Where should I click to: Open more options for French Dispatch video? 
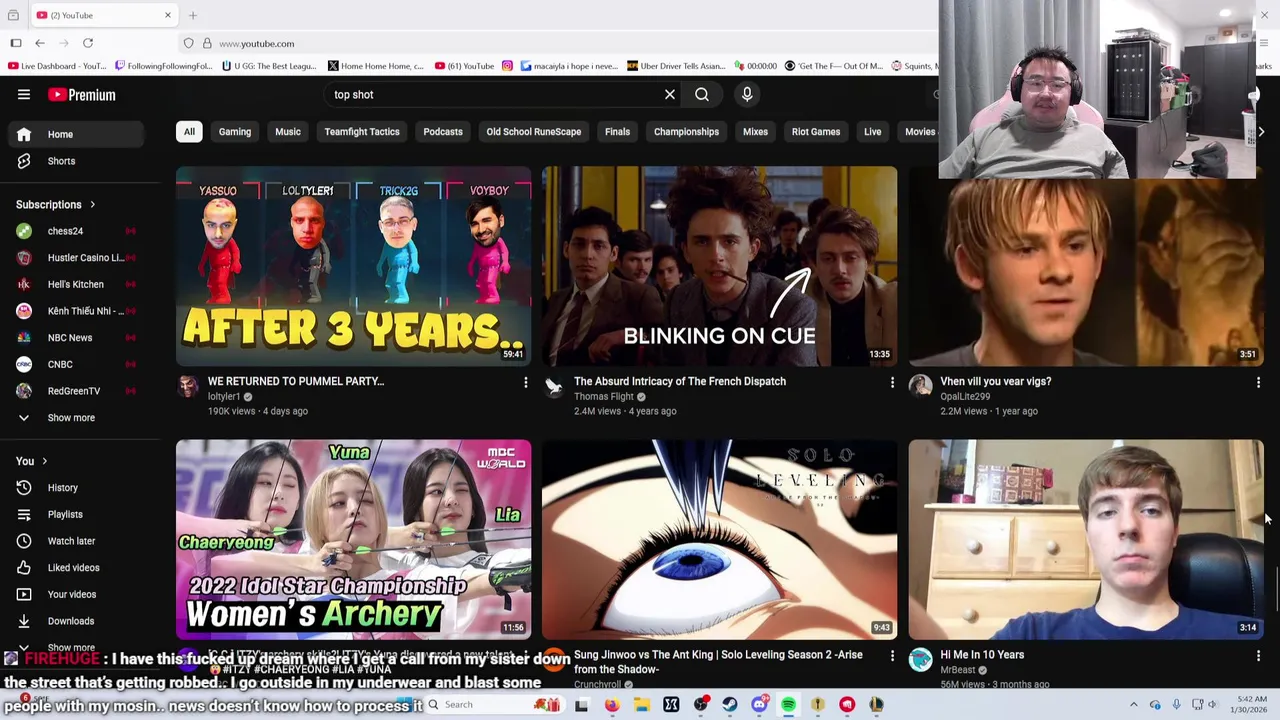pos(892,382)
